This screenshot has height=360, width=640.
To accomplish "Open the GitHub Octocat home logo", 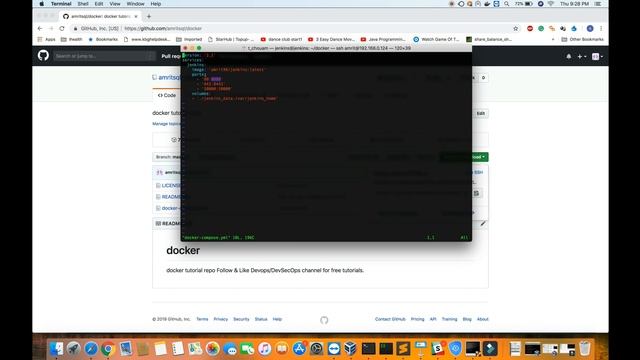I will tap(43, 56).
